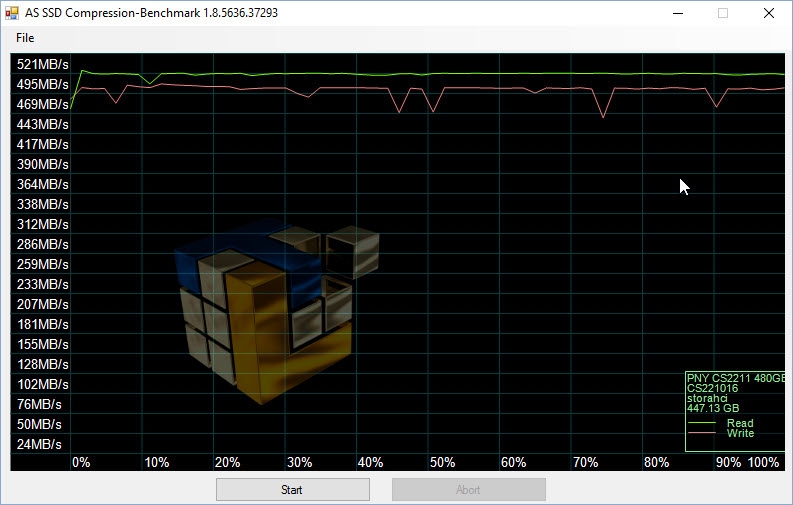Viewport: 793px width, 505px height.
Task: Click the 80% compression axis label
Action: click(x=657, y=463)
